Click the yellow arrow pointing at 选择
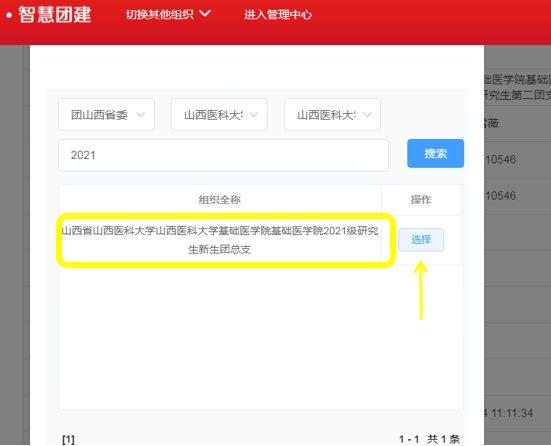 (x=421, y=290)
